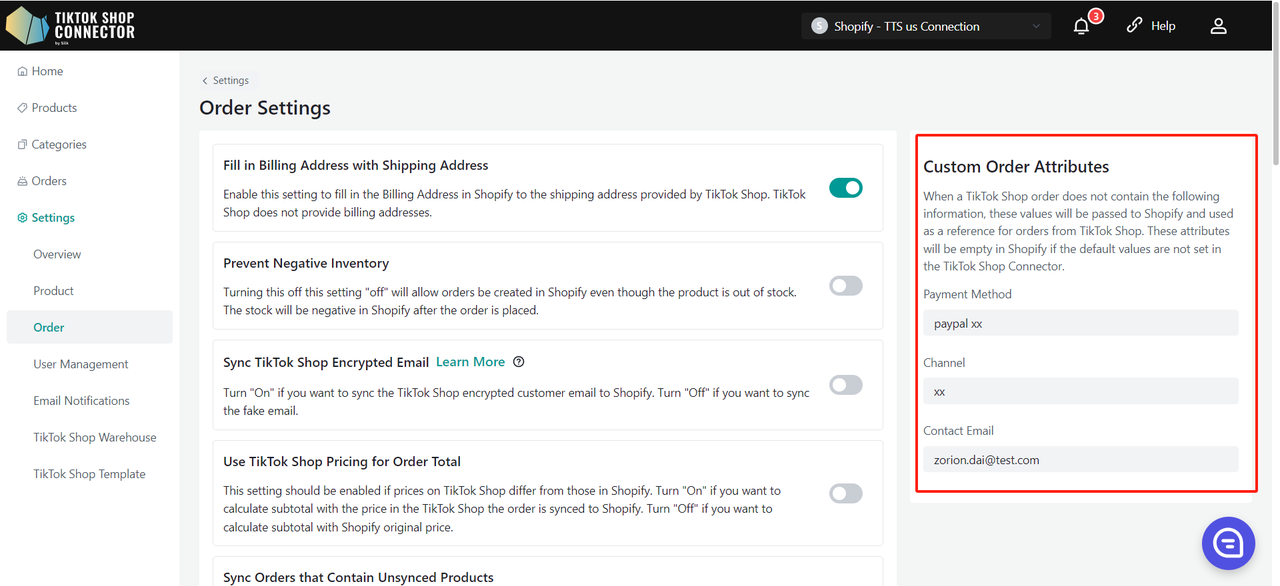Enable the Prevent Negative Inventory toggle

845,286
